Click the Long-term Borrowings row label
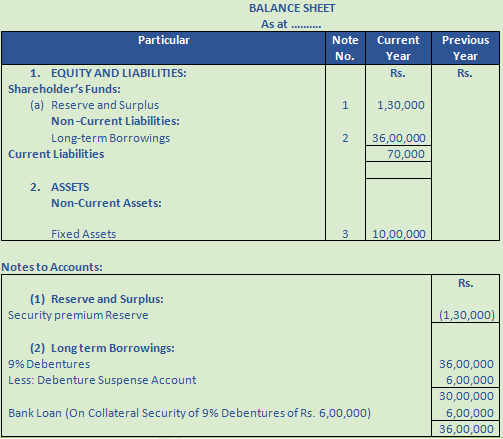503x439 pixels. [x=110, y=138]
